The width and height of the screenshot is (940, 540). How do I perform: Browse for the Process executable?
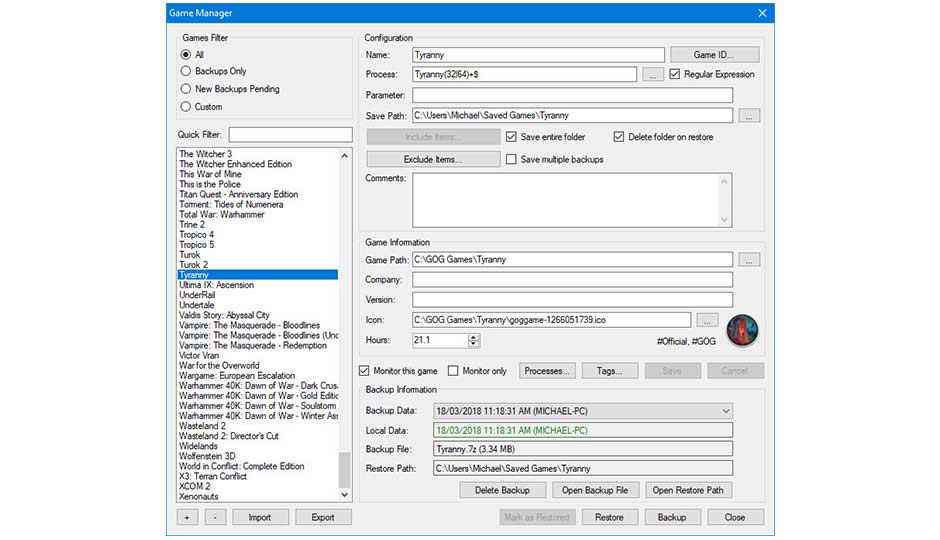tap(653, 74)
